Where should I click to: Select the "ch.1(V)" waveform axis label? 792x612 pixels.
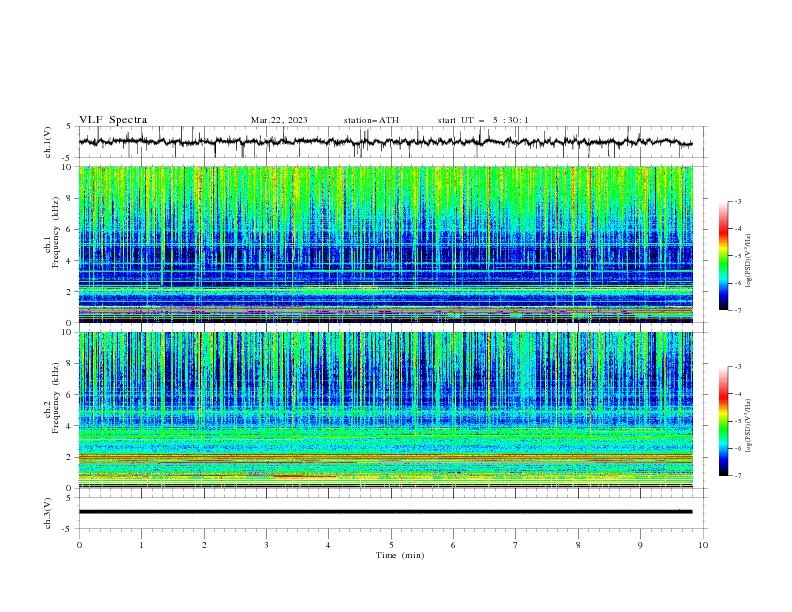(48, 142)
